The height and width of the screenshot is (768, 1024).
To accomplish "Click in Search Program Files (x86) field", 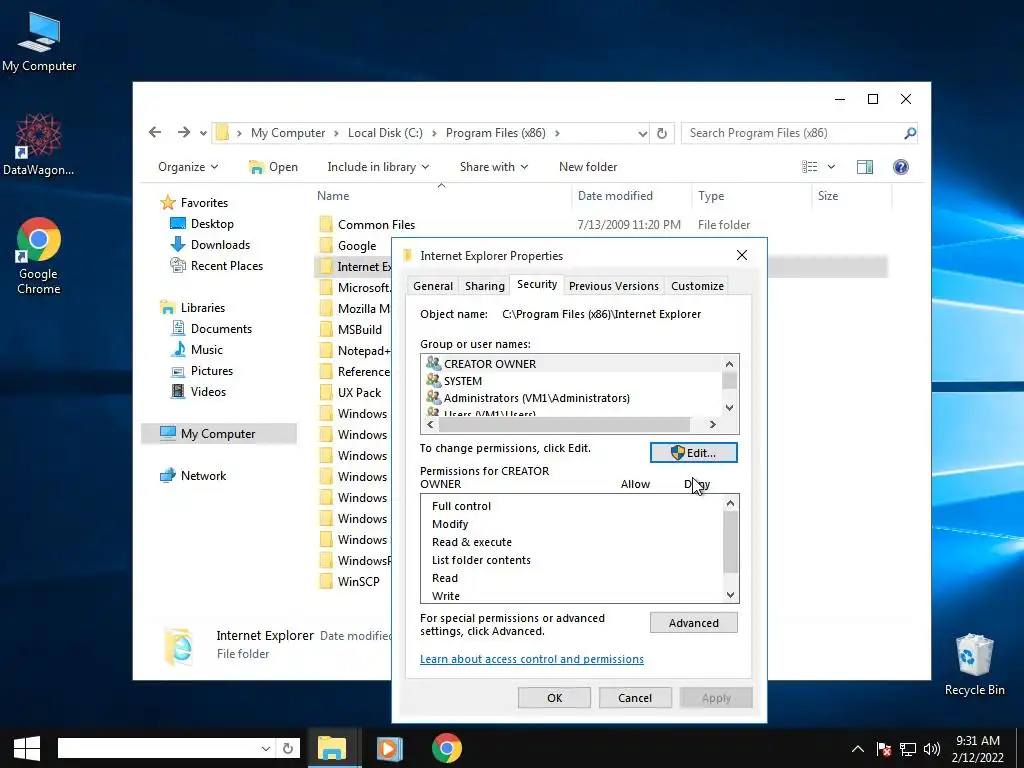I will pyautogui.click(x=790, y=133).
